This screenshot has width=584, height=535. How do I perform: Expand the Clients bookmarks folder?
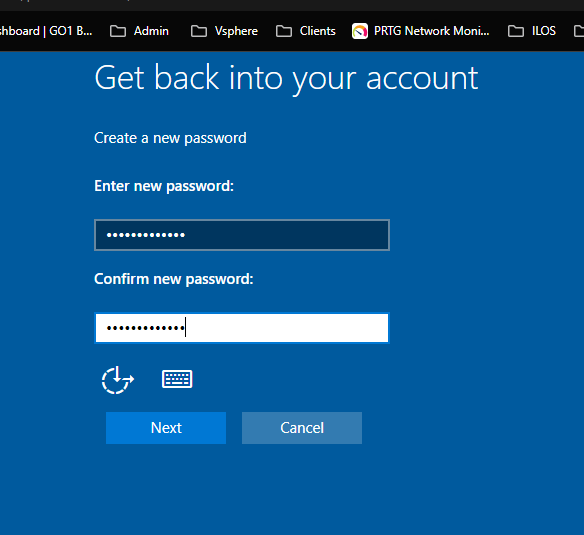point(306,31)
